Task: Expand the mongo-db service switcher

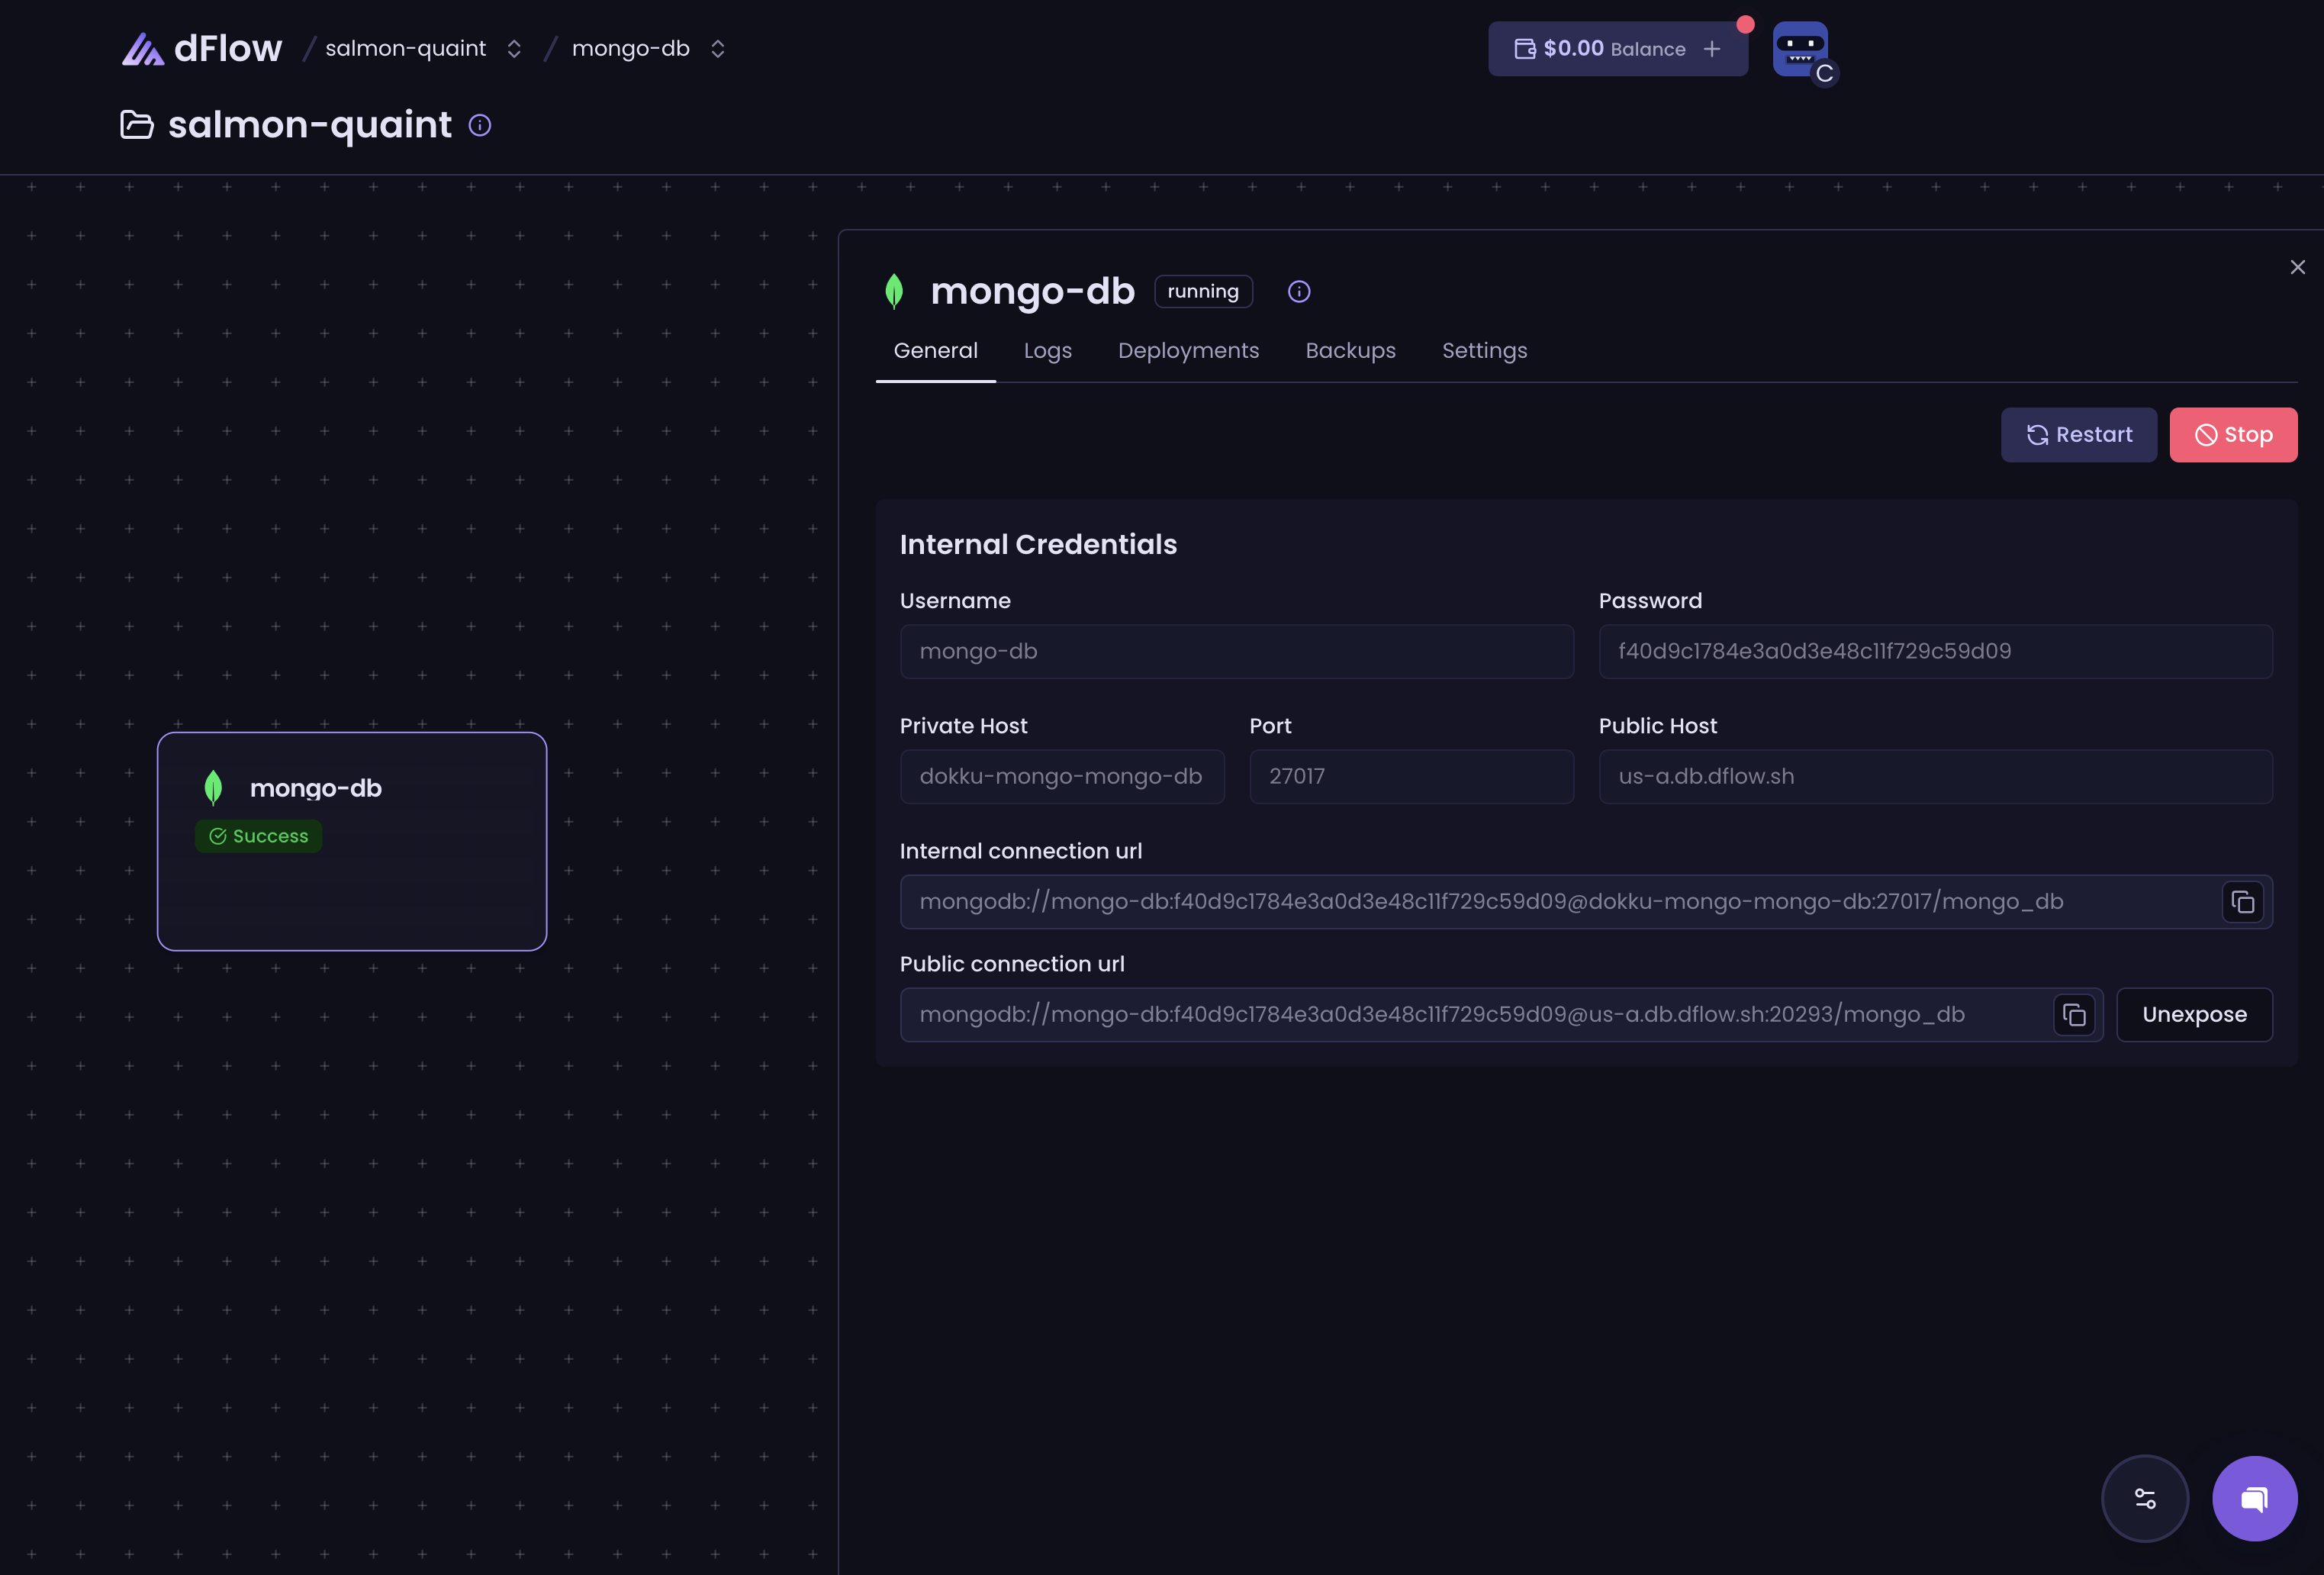Action: click(x=717, y=49)
